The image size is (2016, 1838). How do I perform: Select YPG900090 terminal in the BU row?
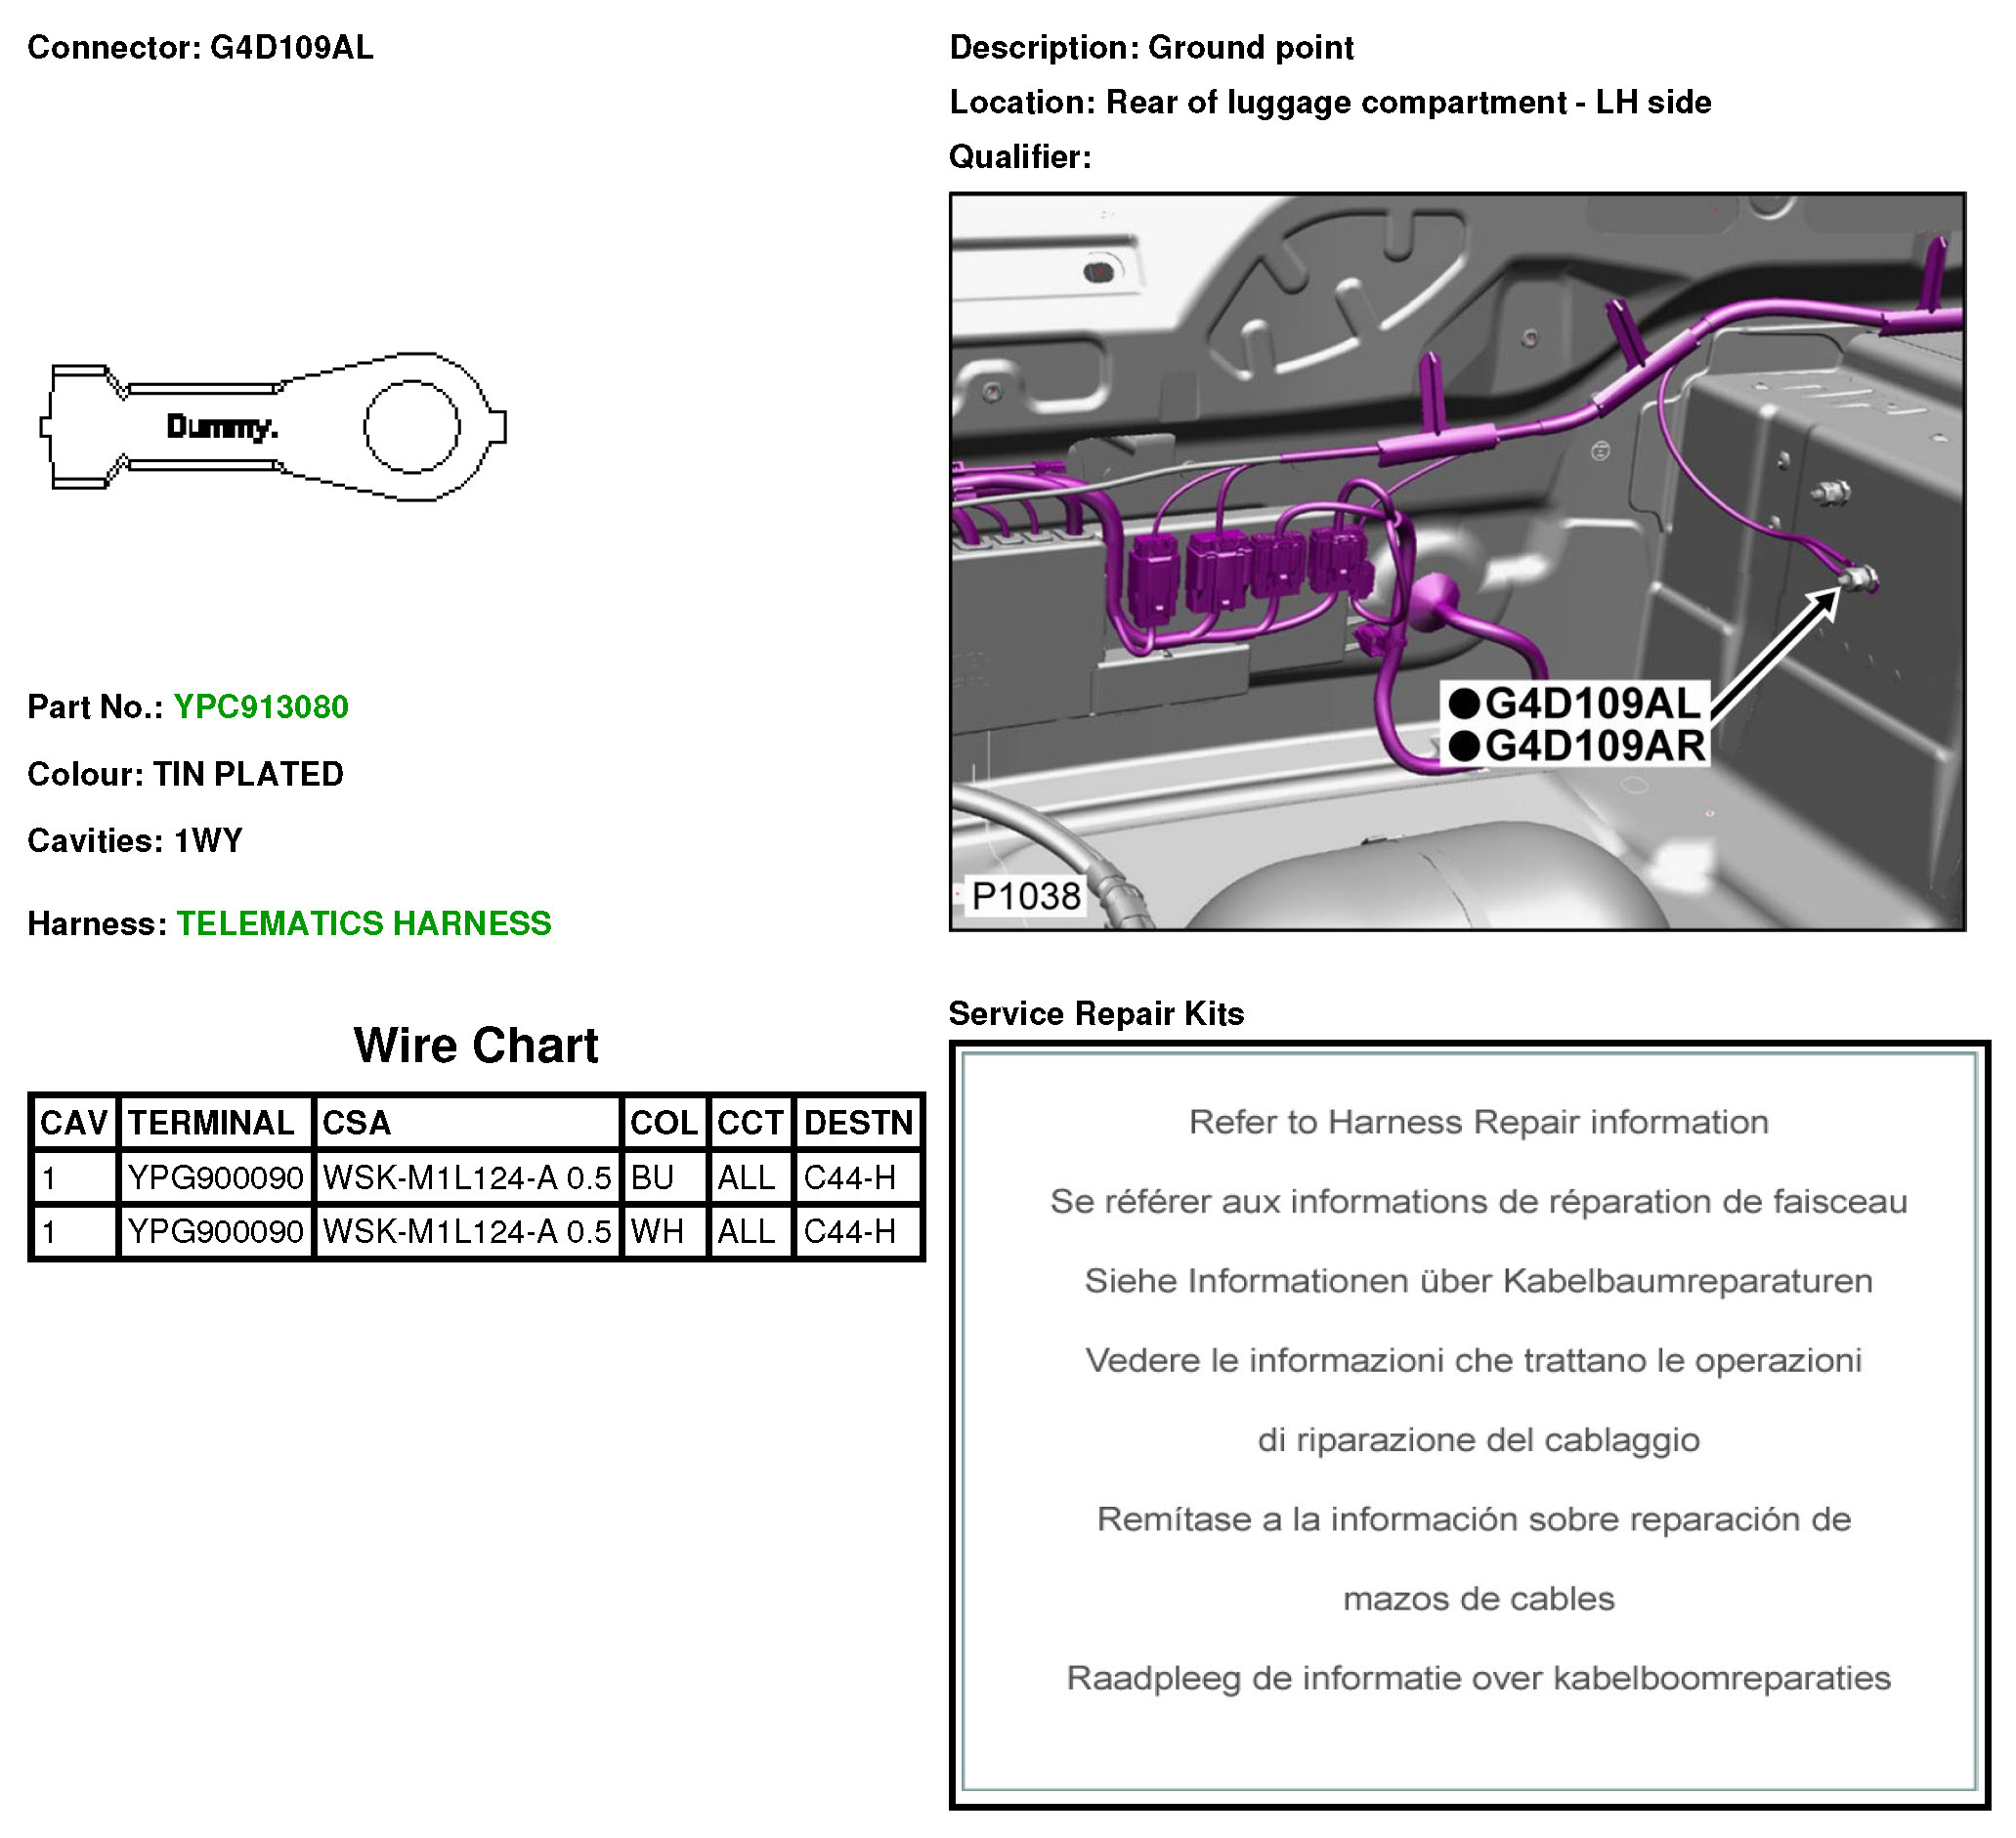[x=215, y=1177]
